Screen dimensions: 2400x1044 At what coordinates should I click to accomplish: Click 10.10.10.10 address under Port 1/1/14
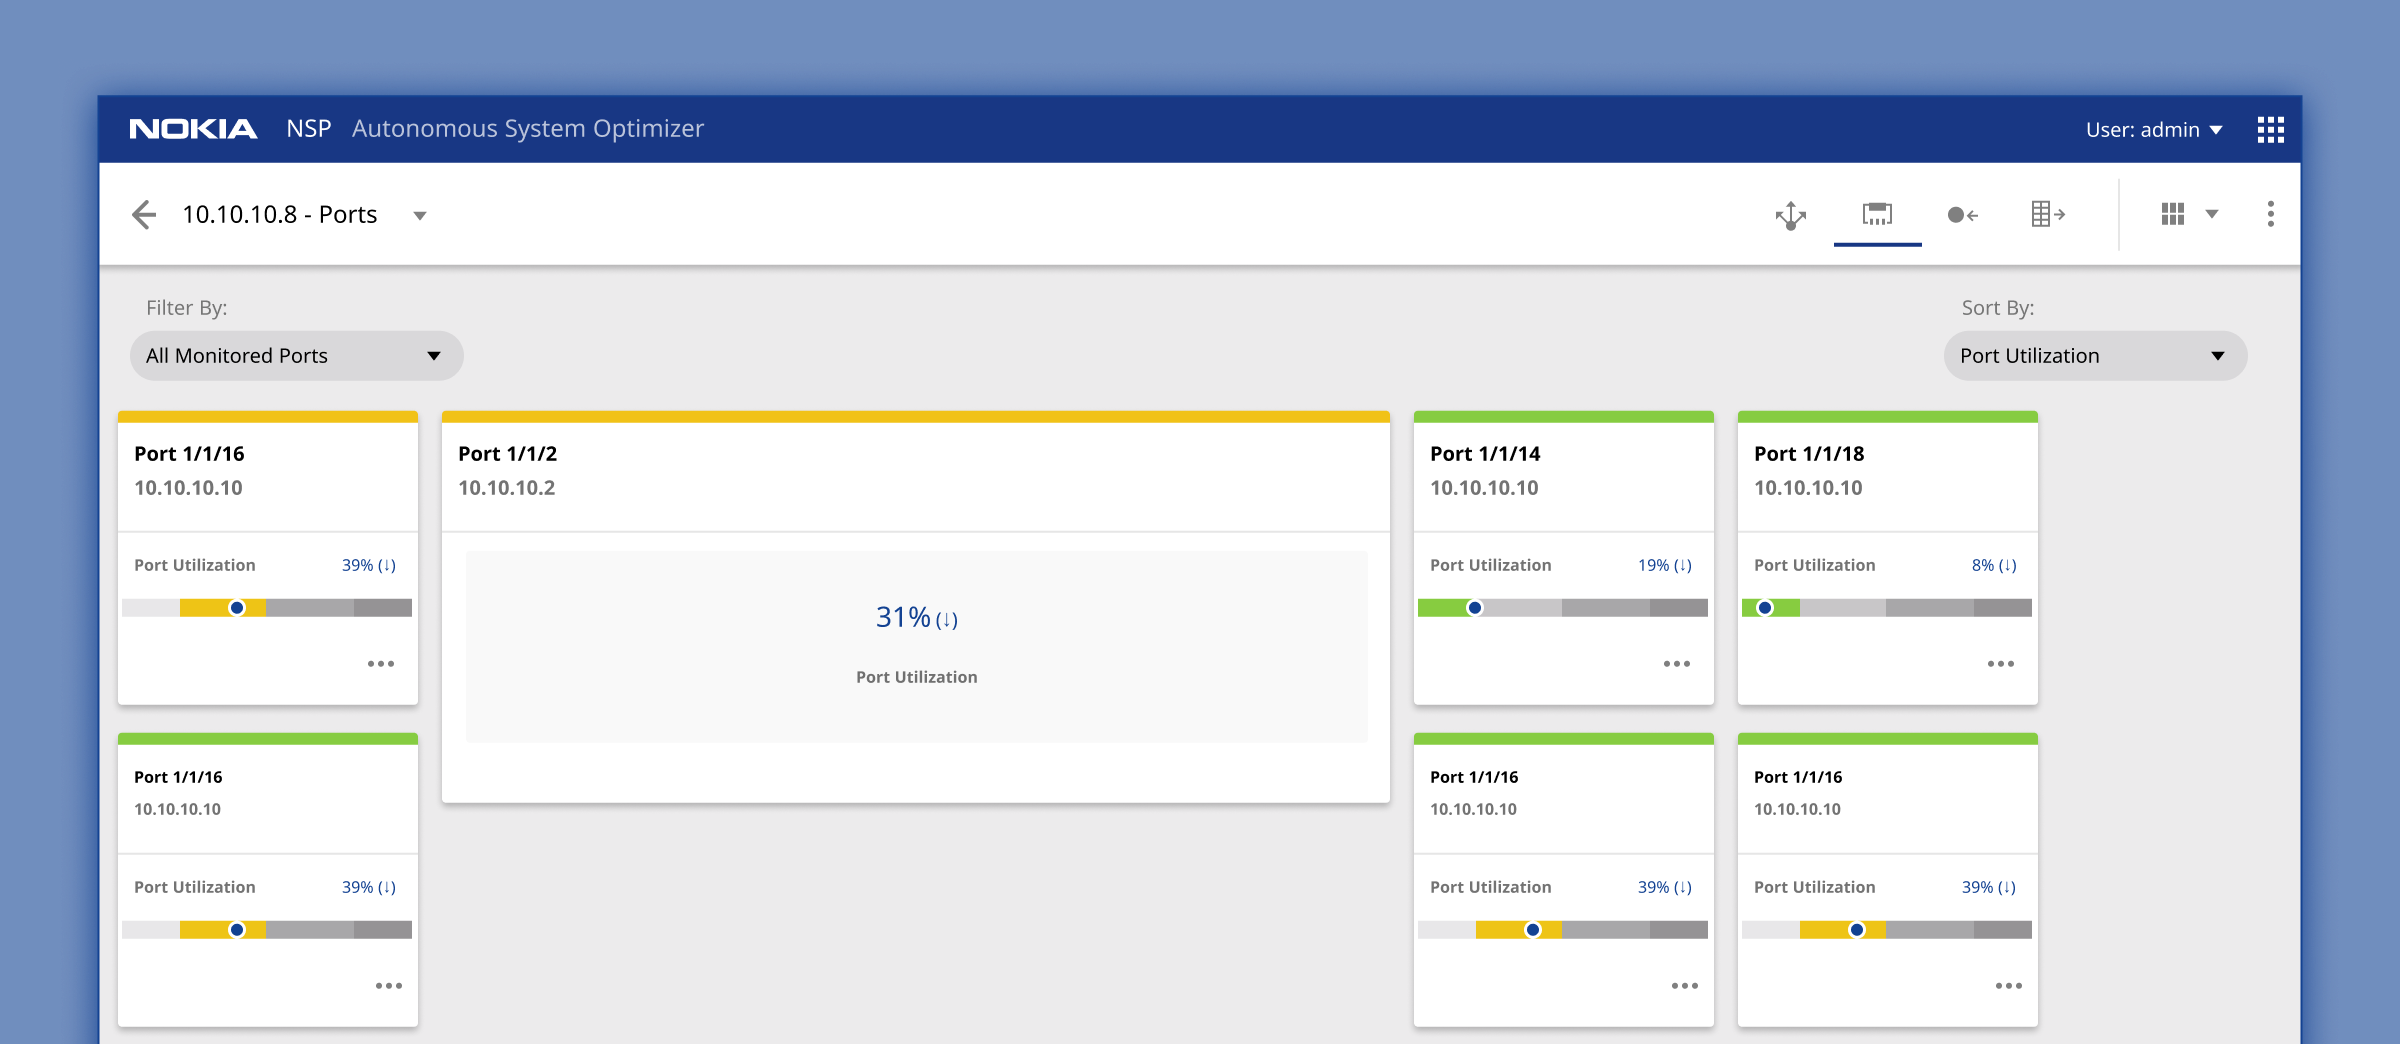(x=1484, y=488)
